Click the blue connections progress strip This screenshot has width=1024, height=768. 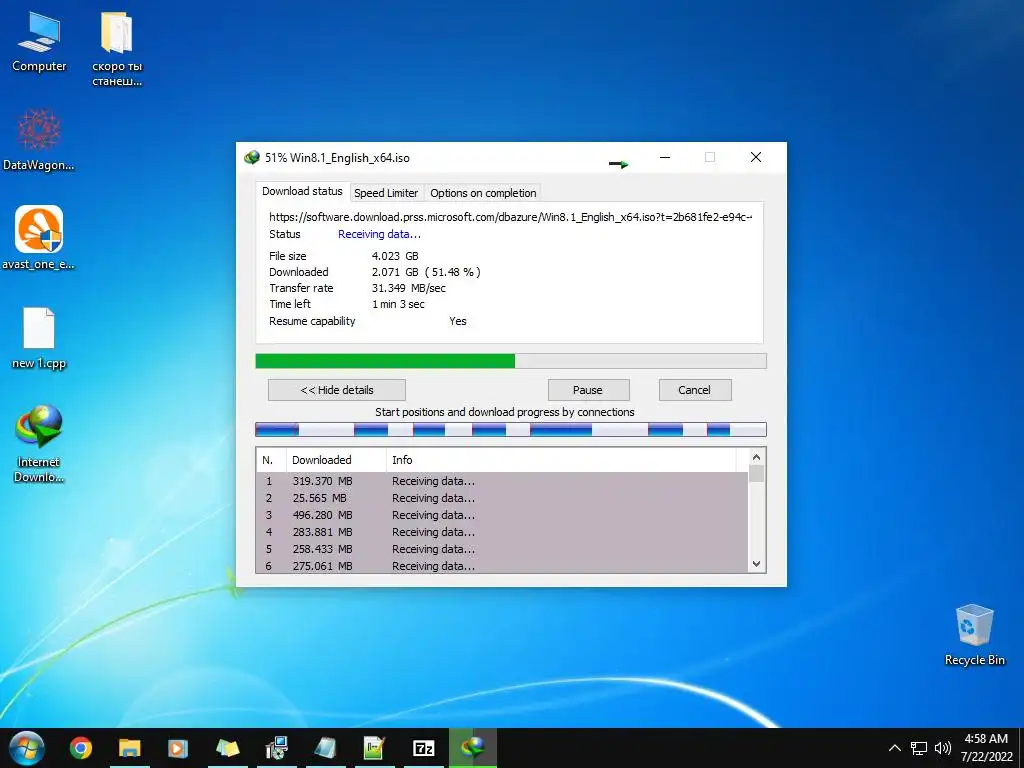(x=511, y=429)
